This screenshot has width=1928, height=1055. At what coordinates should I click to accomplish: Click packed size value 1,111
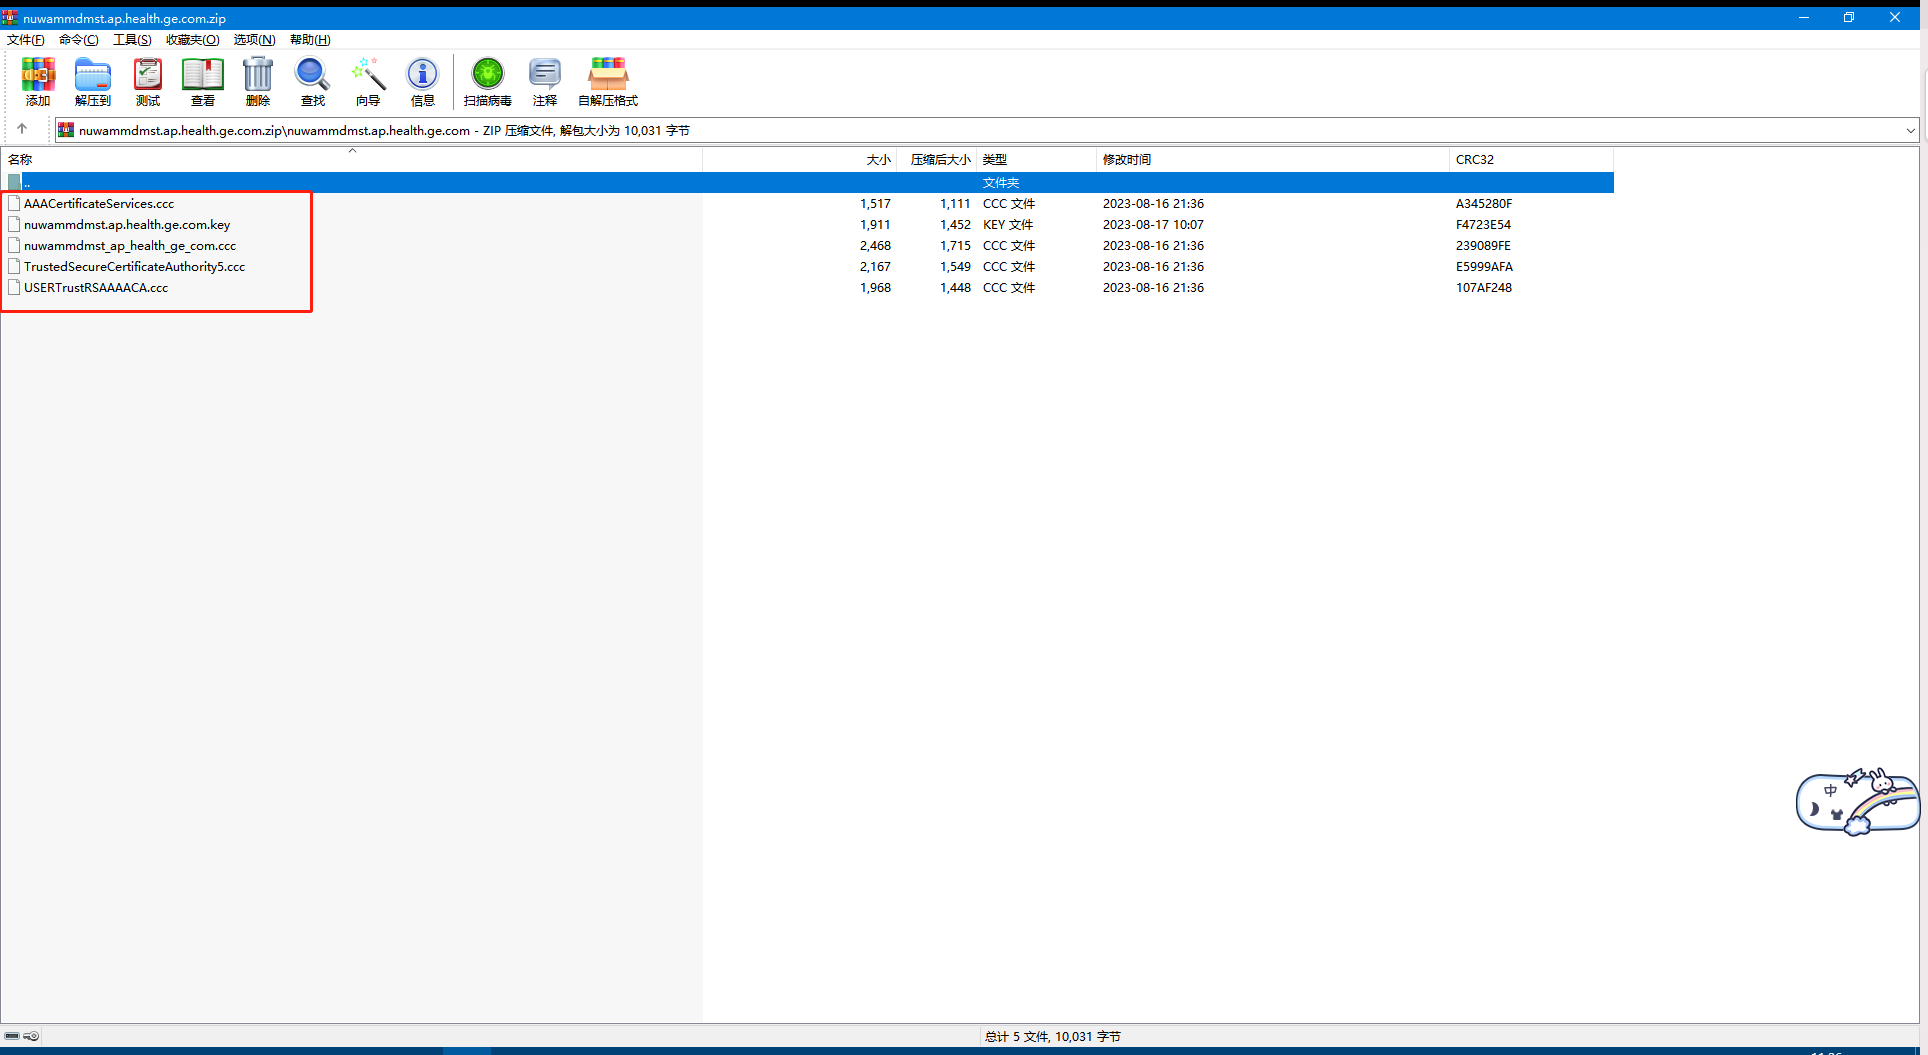coord(955,203)
